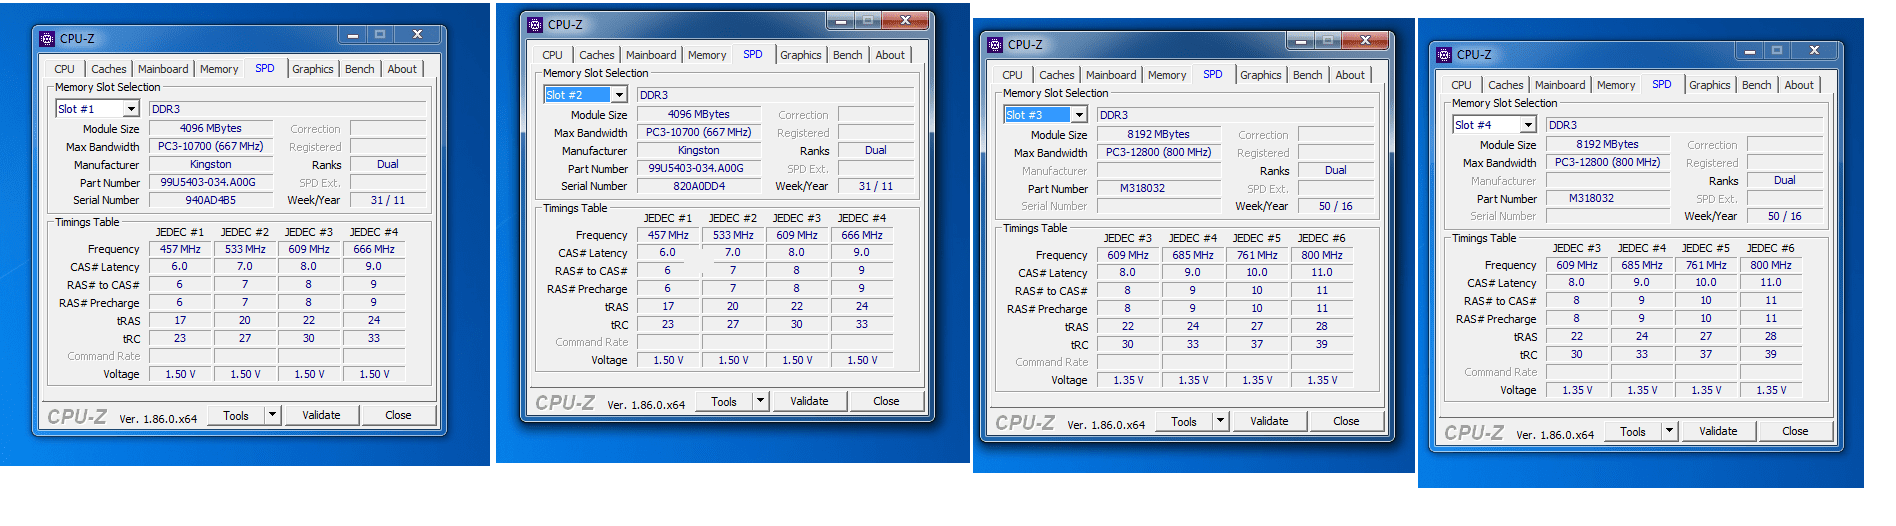The width and height of the screenshot is (1896, 526).
Task: Expand Tools arrow in Slot #3 window
Action: [1220, 421]
